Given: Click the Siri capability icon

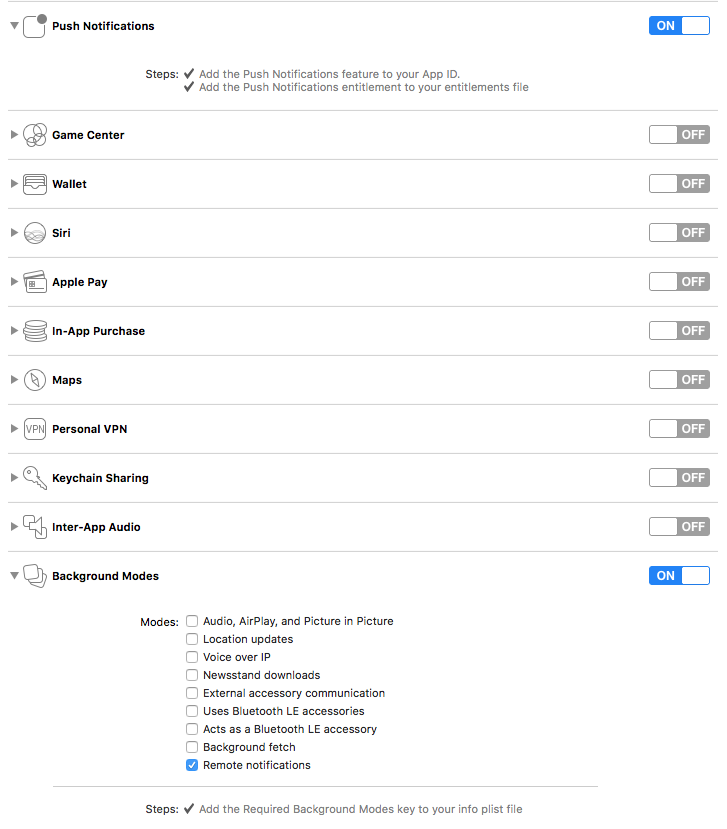Looking at the screenshot, I should click(x=35, y=233).
